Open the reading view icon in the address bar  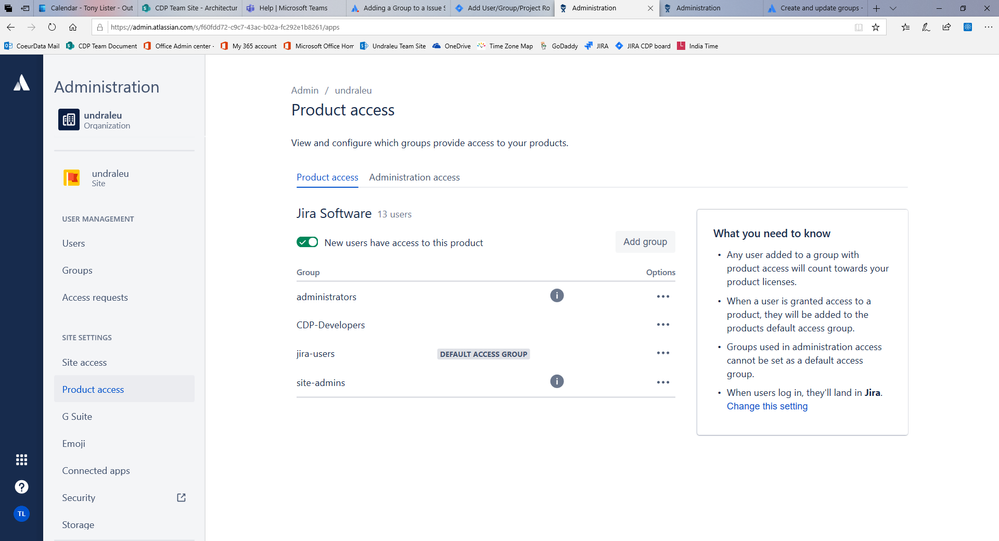click(858, 27)
